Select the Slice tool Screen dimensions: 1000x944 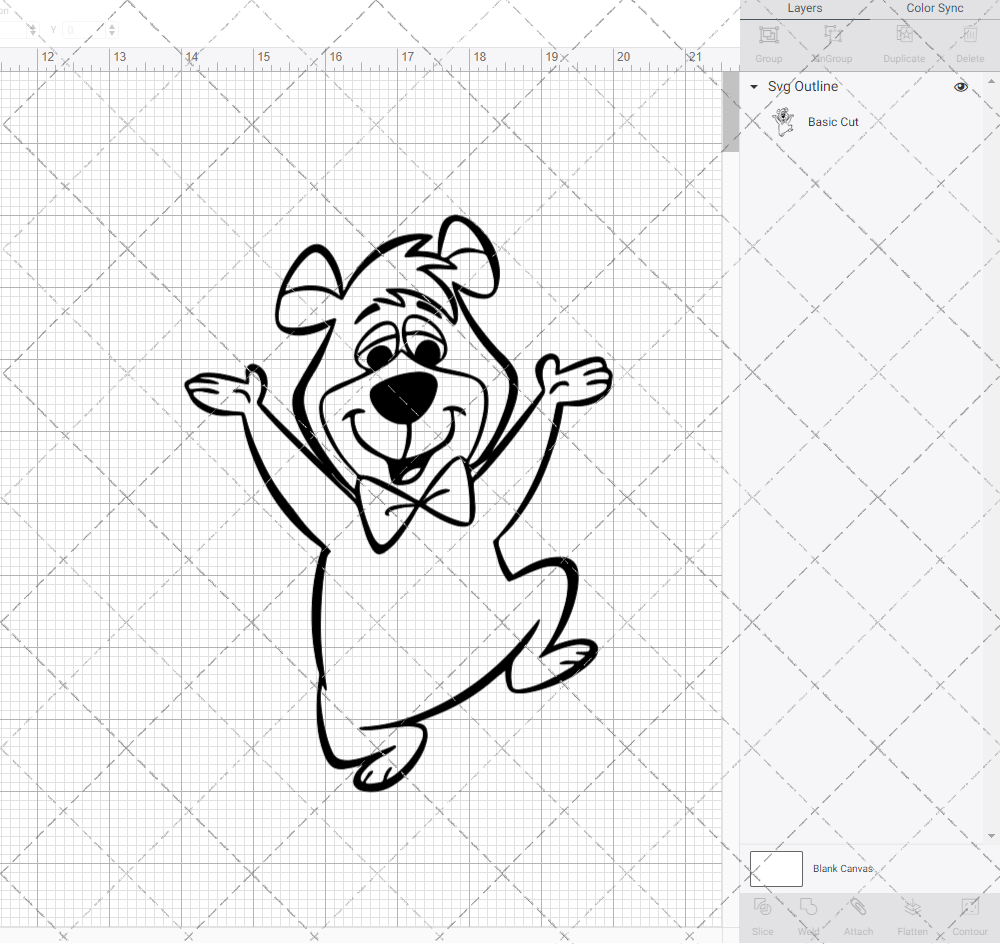click(x=762, y=914)
